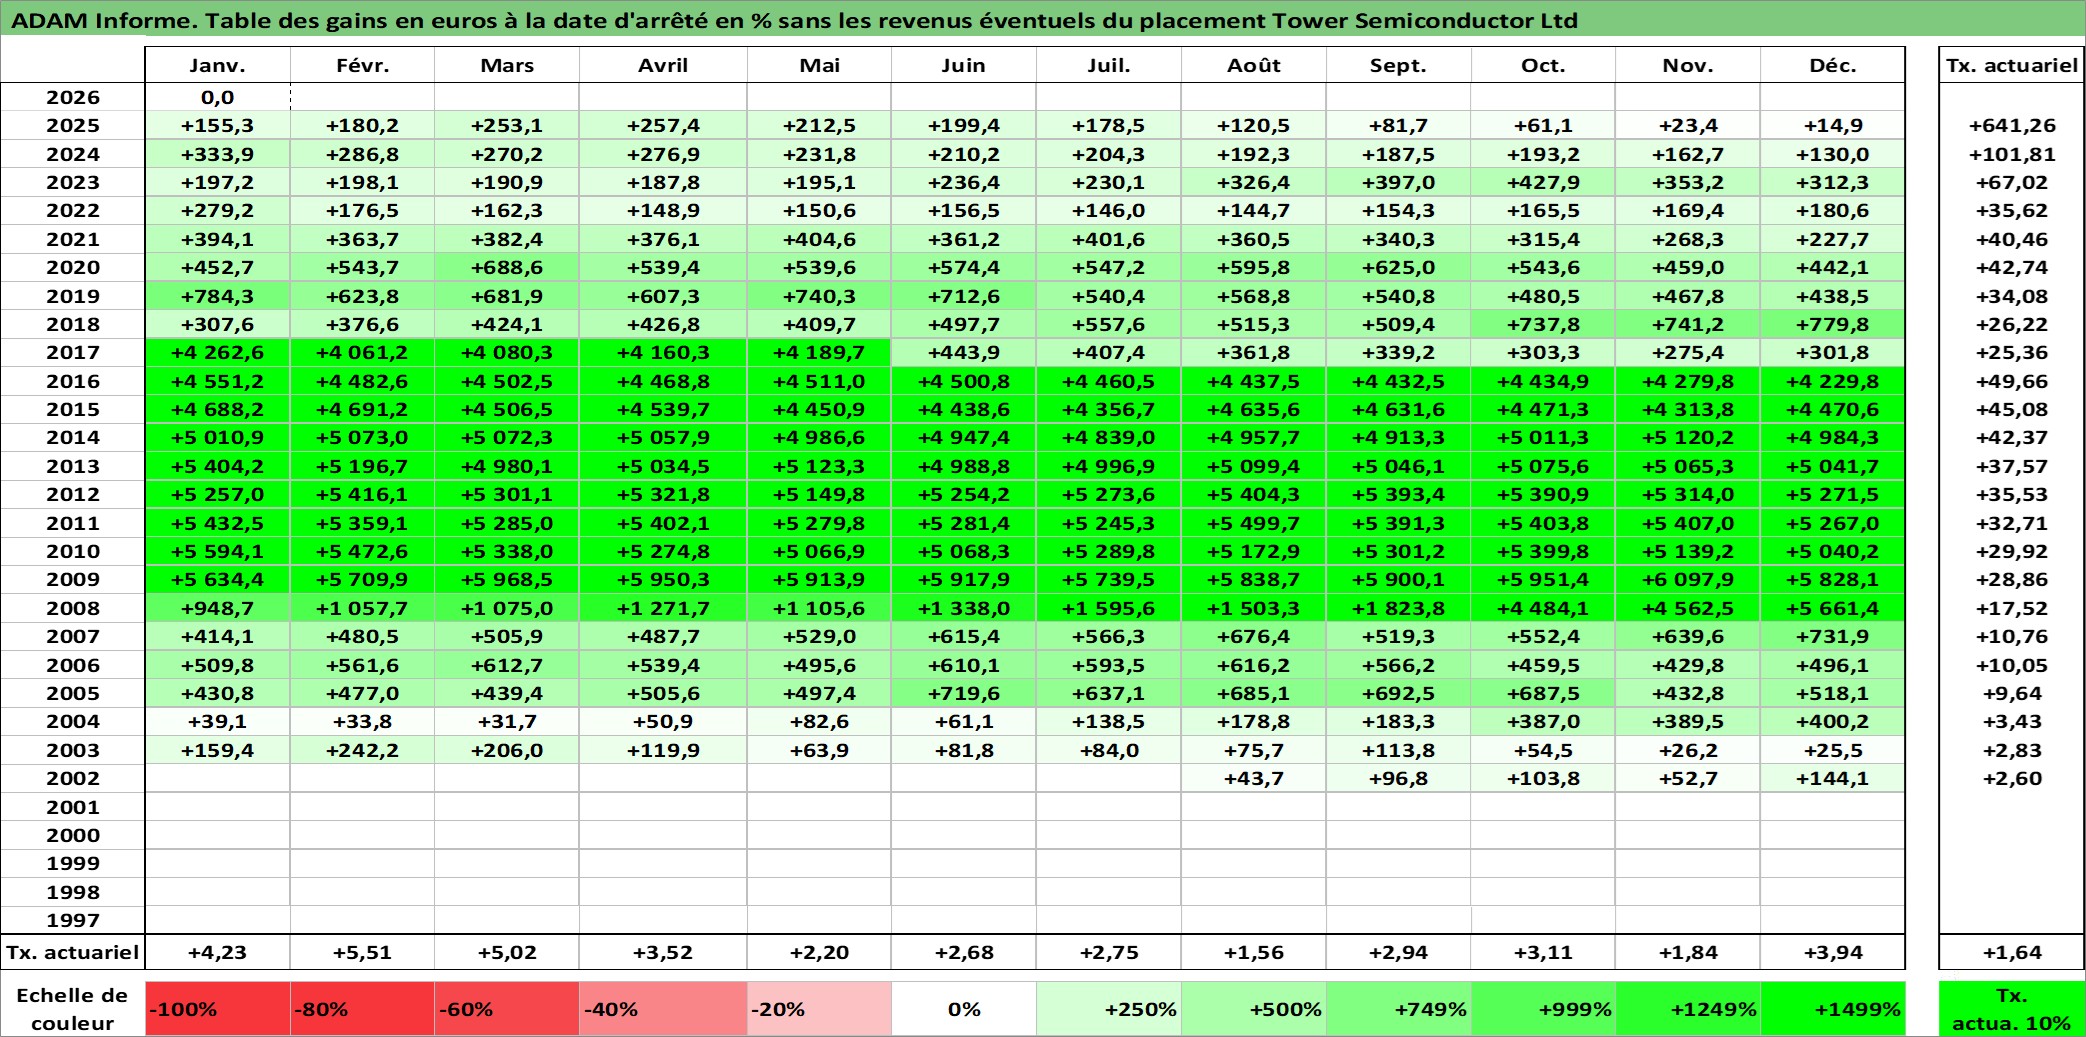
Task: Select the +731,9 cell in December 2007
Action: (x=1833, y=636)
